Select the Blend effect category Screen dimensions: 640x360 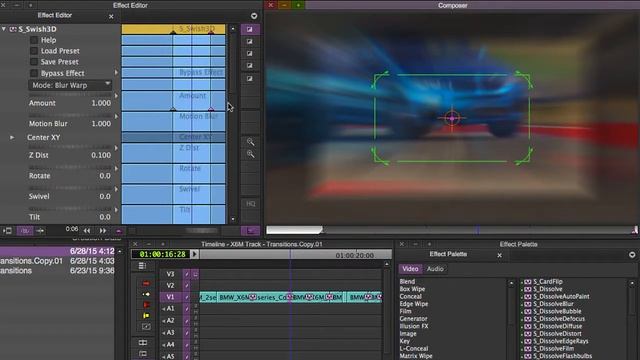(407, 282)
